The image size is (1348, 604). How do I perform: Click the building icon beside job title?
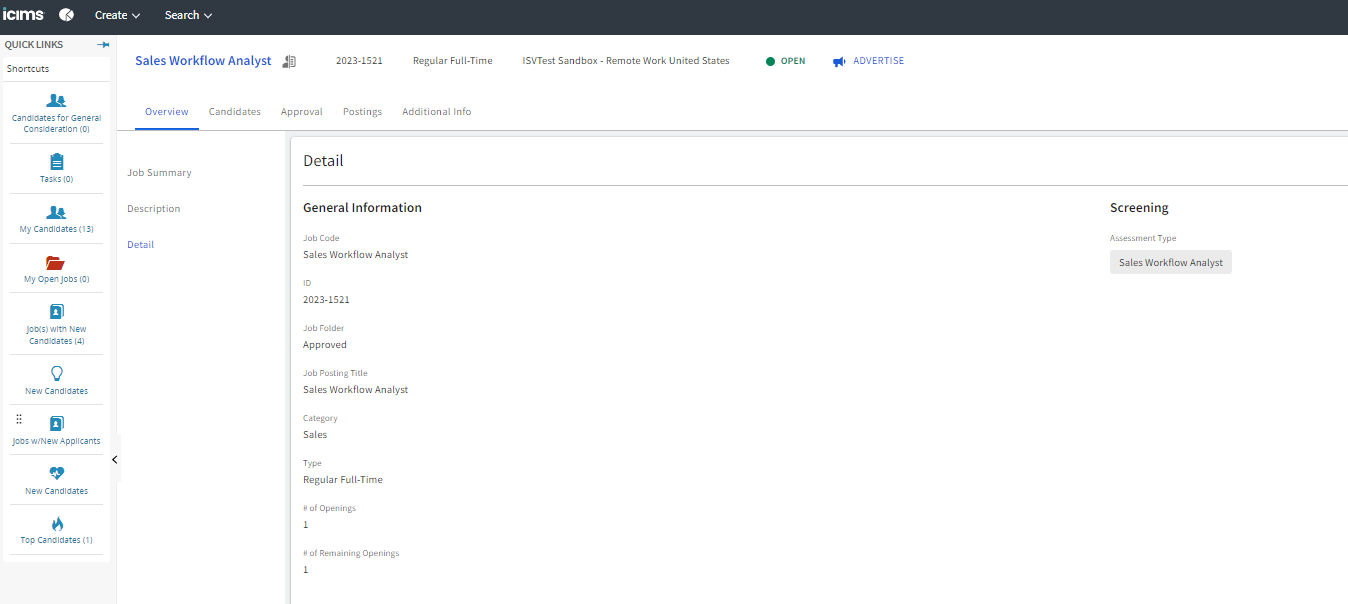289,62
